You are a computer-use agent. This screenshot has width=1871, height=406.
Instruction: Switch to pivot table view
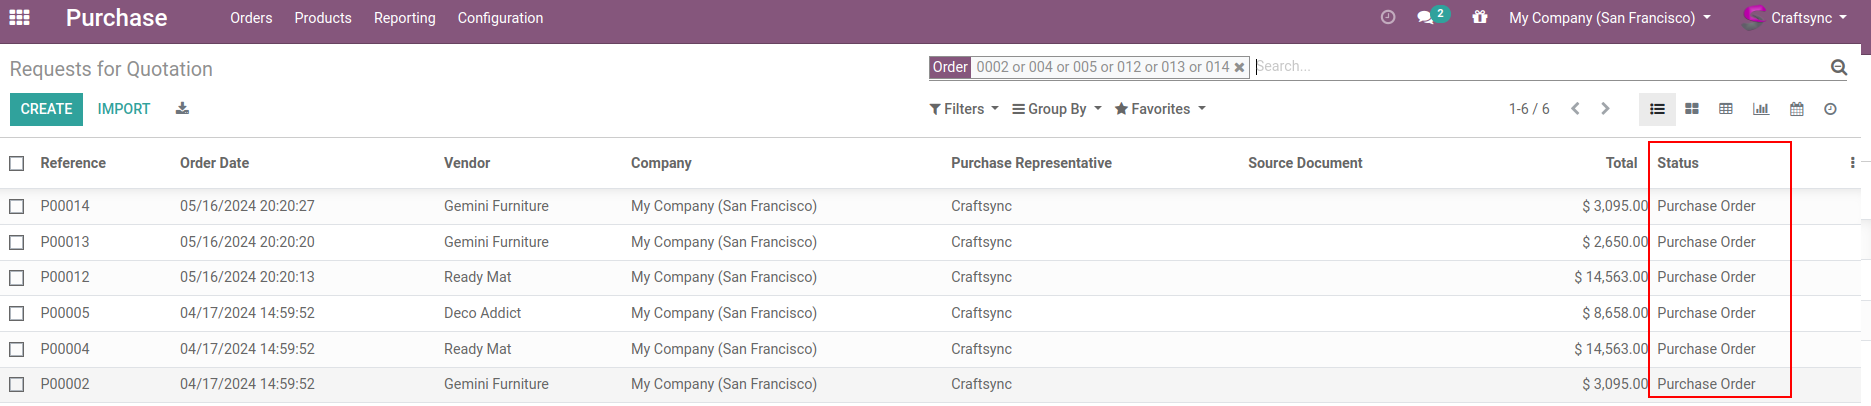(x=1726, y=109)
